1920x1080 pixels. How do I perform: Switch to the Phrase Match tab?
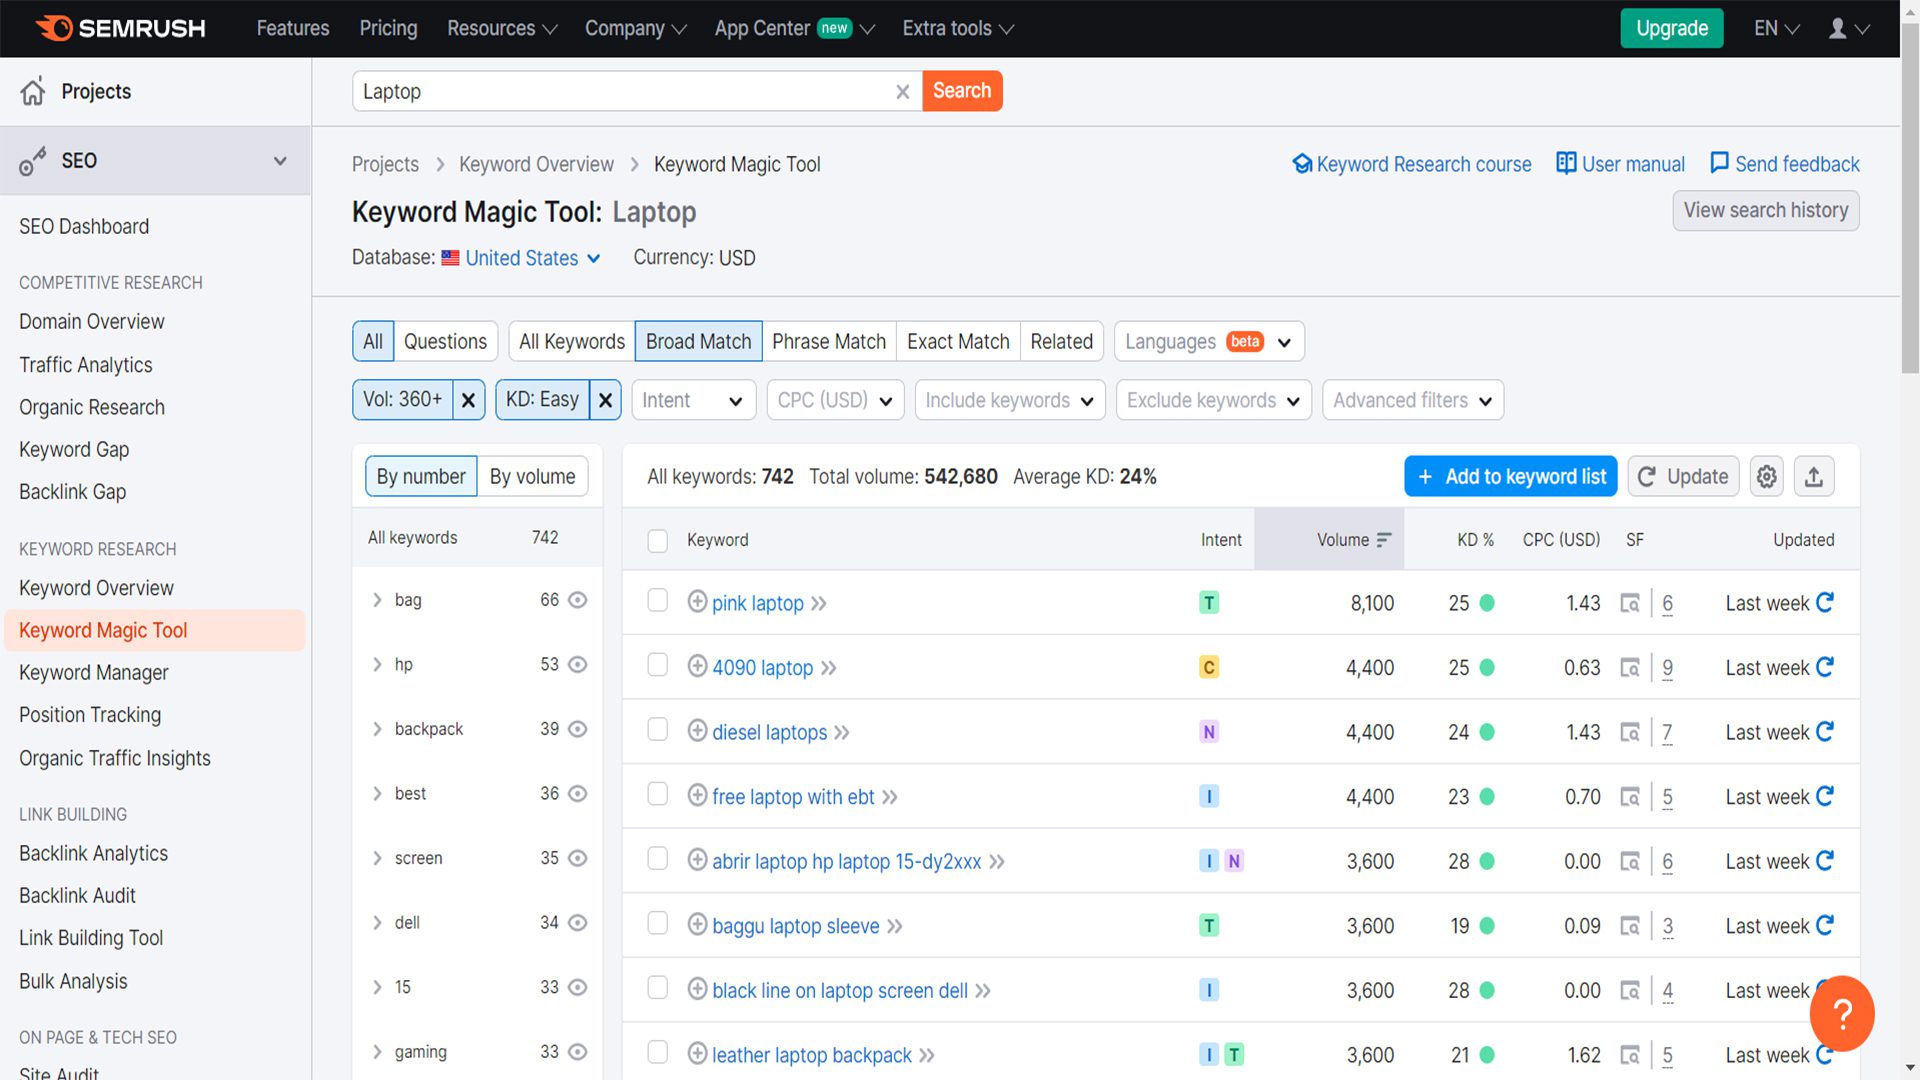pyautogui.click(x=828, y=342)
